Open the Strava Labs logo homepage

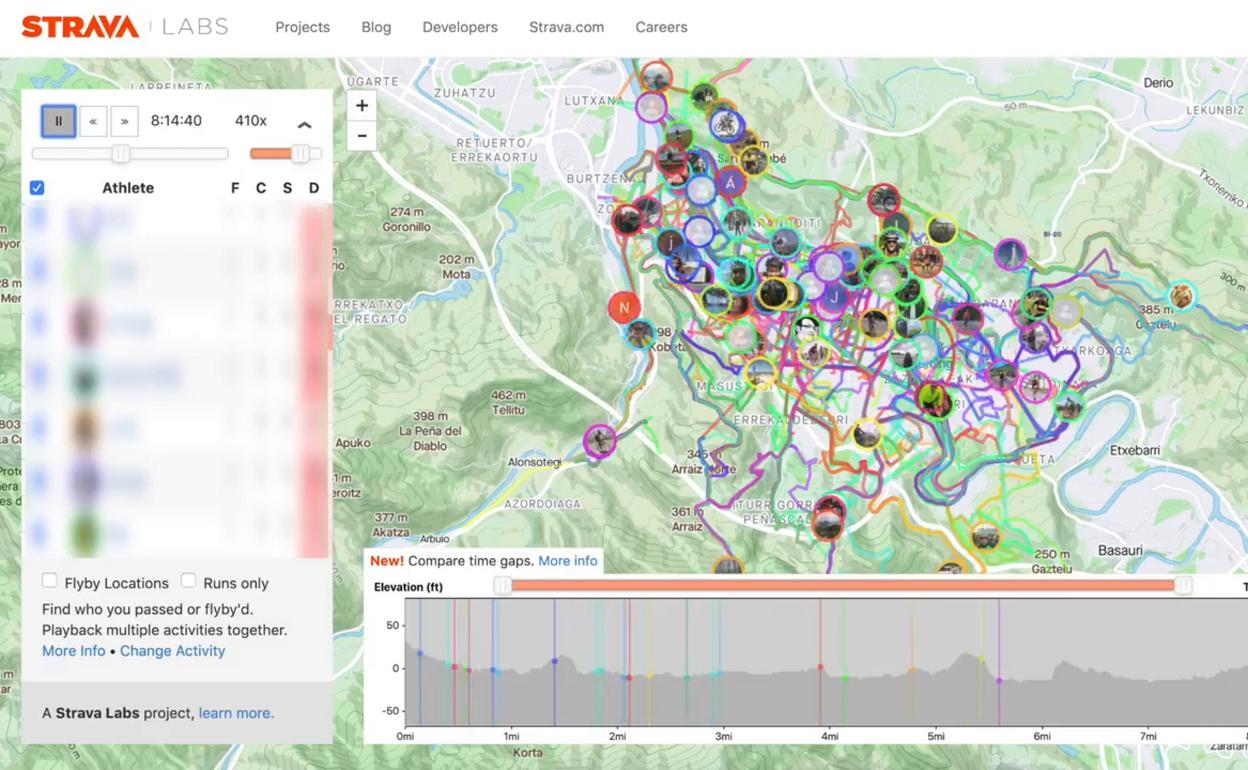pos(125,27)
